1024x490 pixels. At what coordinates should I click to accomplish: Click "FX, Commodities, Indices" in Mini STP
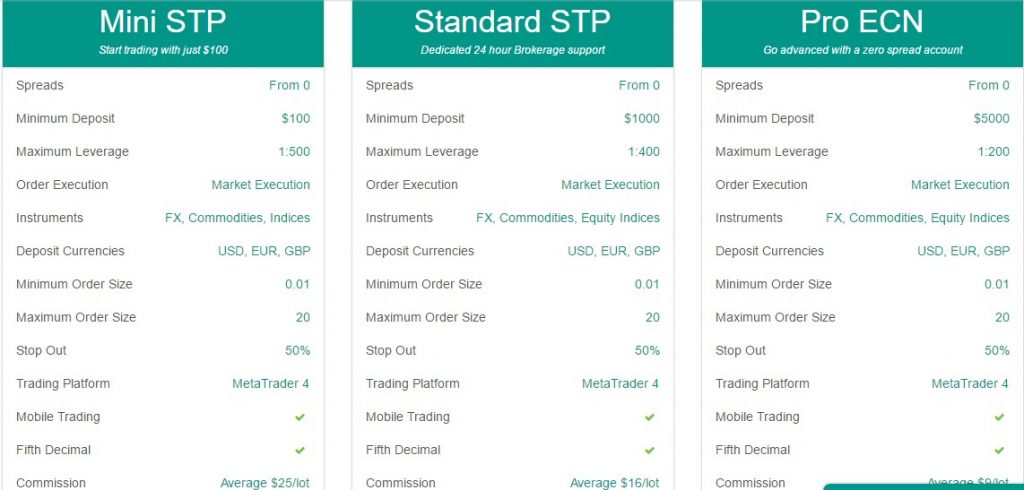[x=238, y=218]
